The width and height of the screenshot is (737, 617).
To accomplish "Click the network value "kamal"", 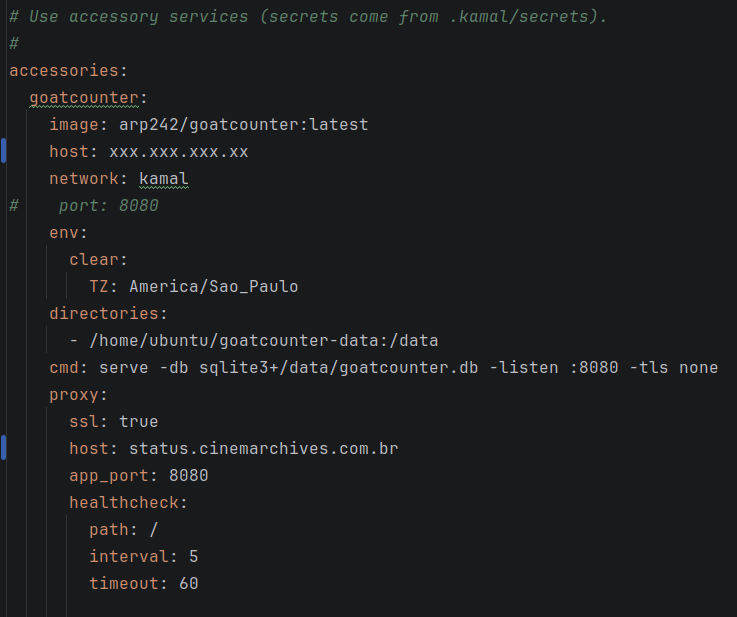I will (x=164, y=179).
